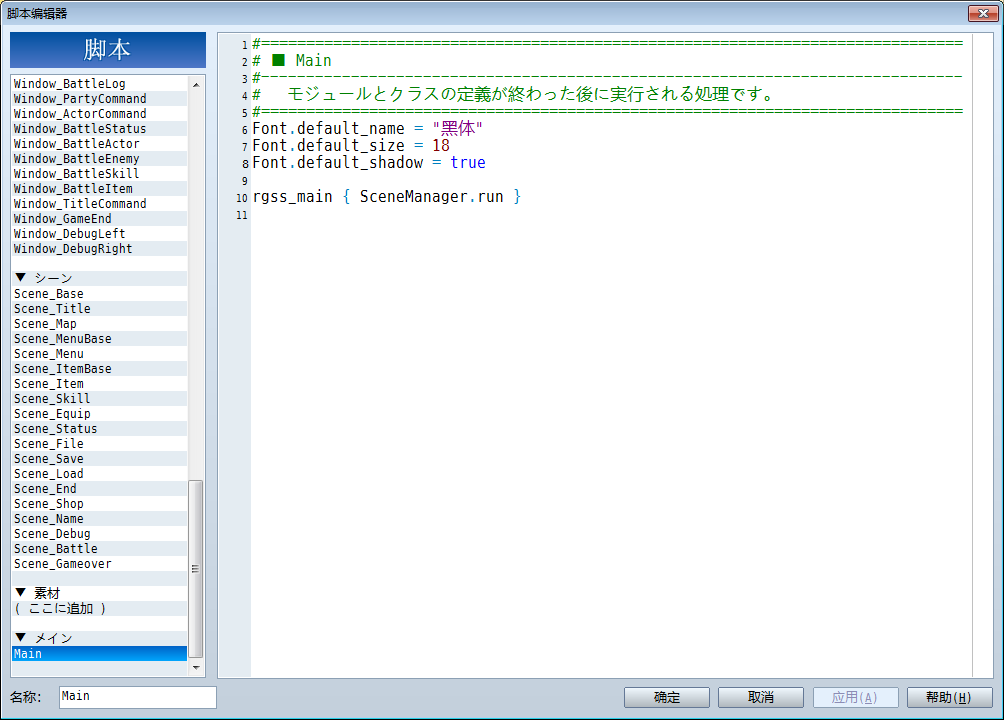Open the Window_BattleItem script
Screen dimensions: 1004x720
(x=99, y=188)
